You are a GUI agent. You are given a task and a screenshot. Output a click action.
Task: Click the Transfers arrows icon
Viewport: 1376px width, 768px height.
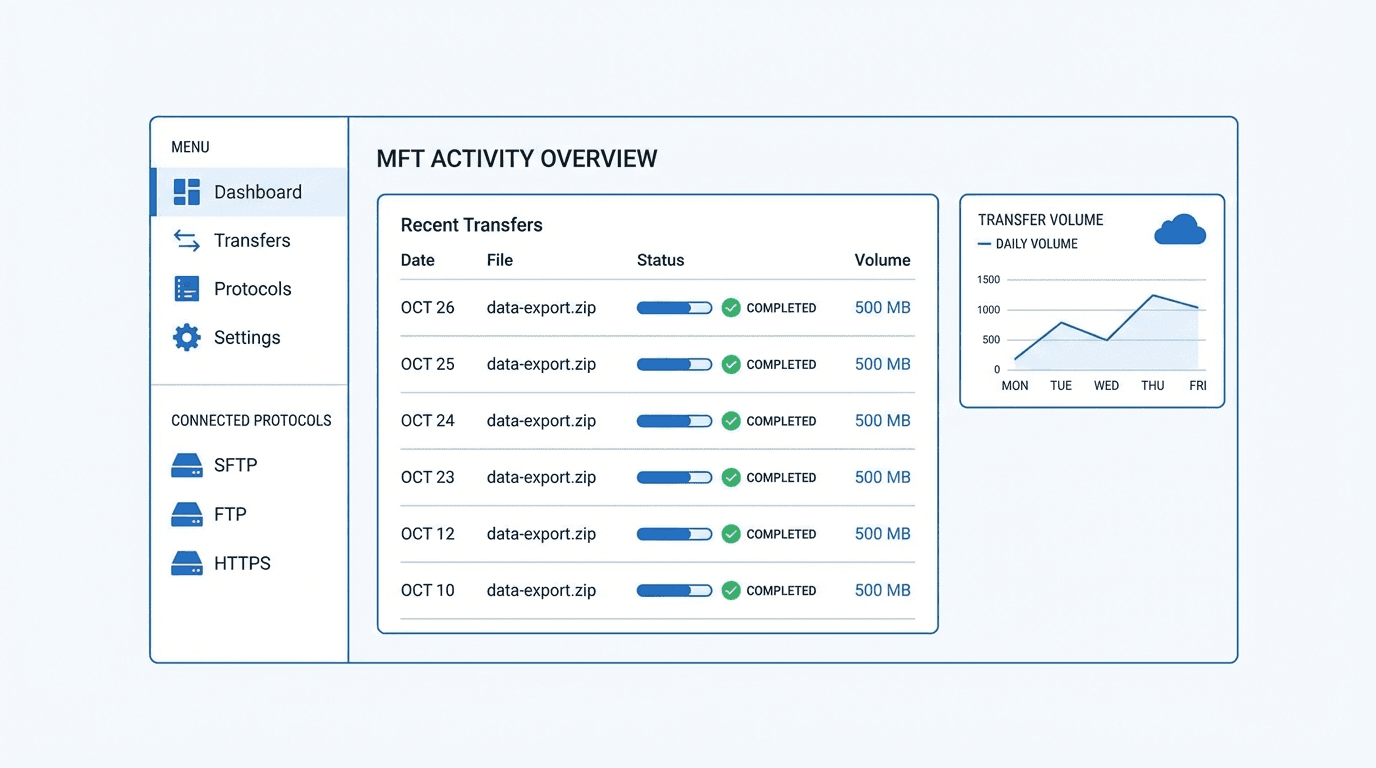tap(186, 240)
